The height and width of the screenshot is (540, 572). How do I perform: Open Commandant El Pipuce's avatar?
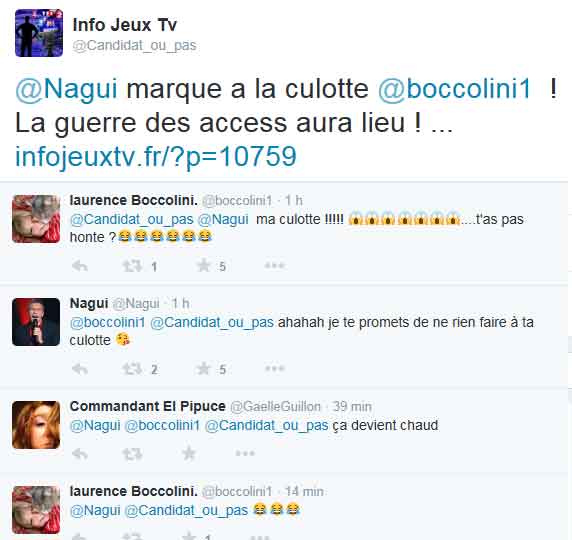36,425
